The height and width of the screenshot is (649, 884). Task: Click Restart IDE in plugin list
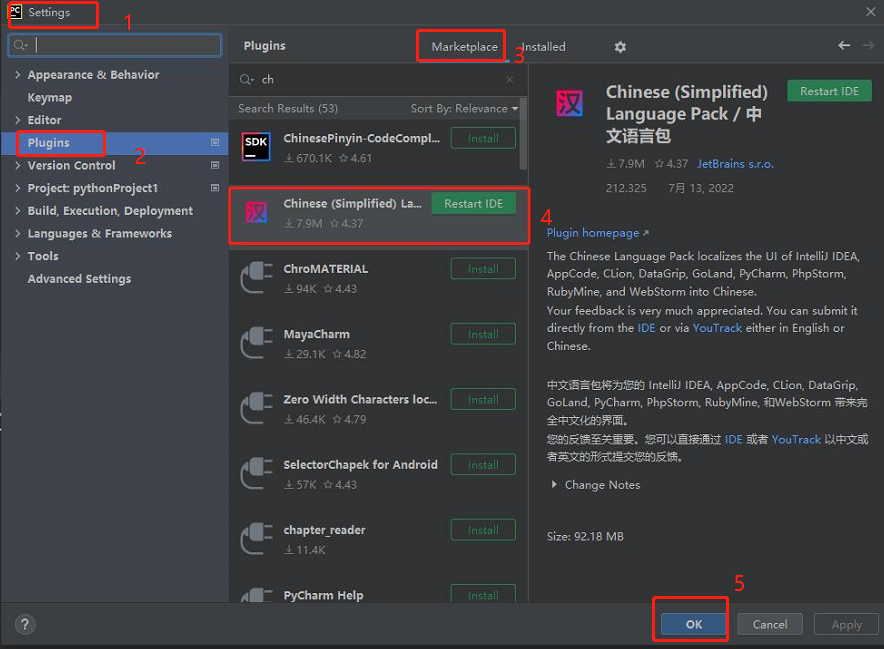pos(474,204)
